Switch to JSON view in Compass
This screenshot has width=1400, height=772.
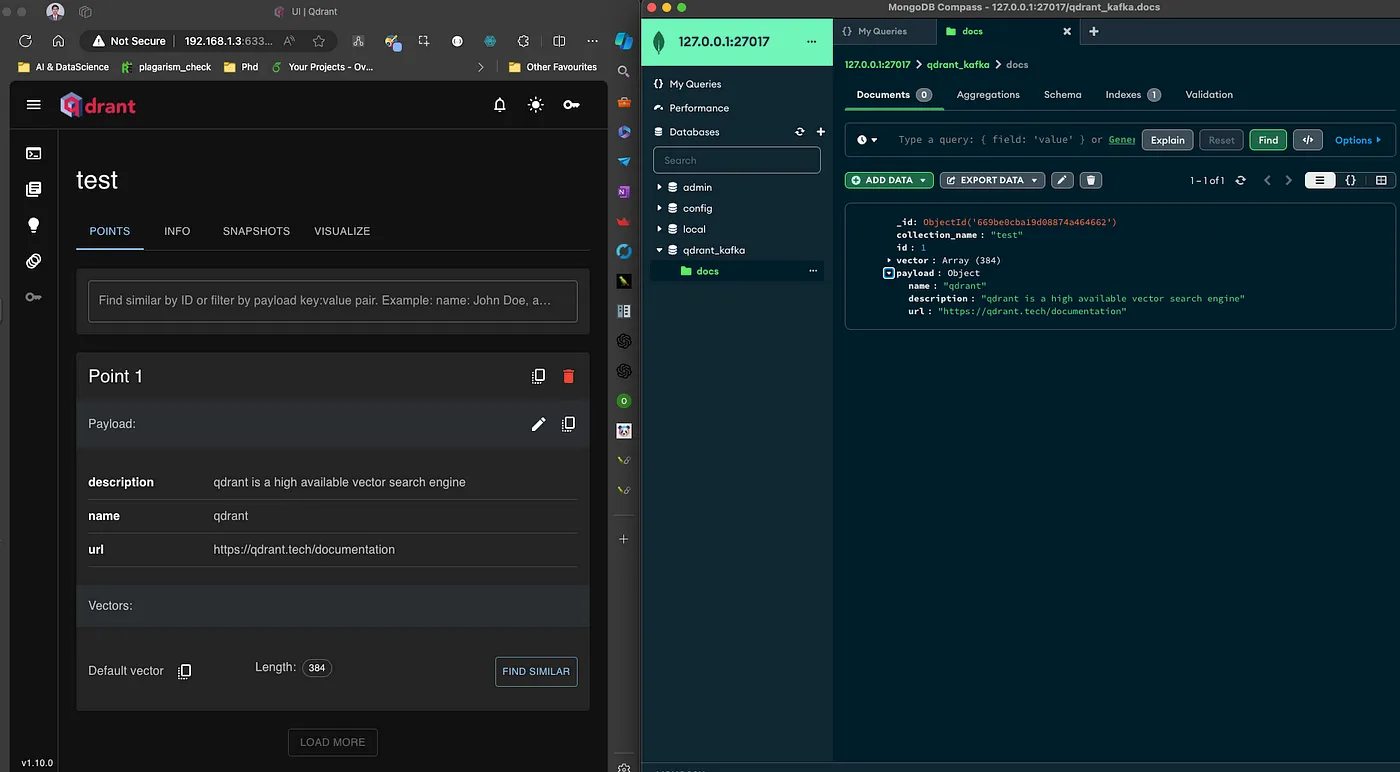(x=1350, y=180)
